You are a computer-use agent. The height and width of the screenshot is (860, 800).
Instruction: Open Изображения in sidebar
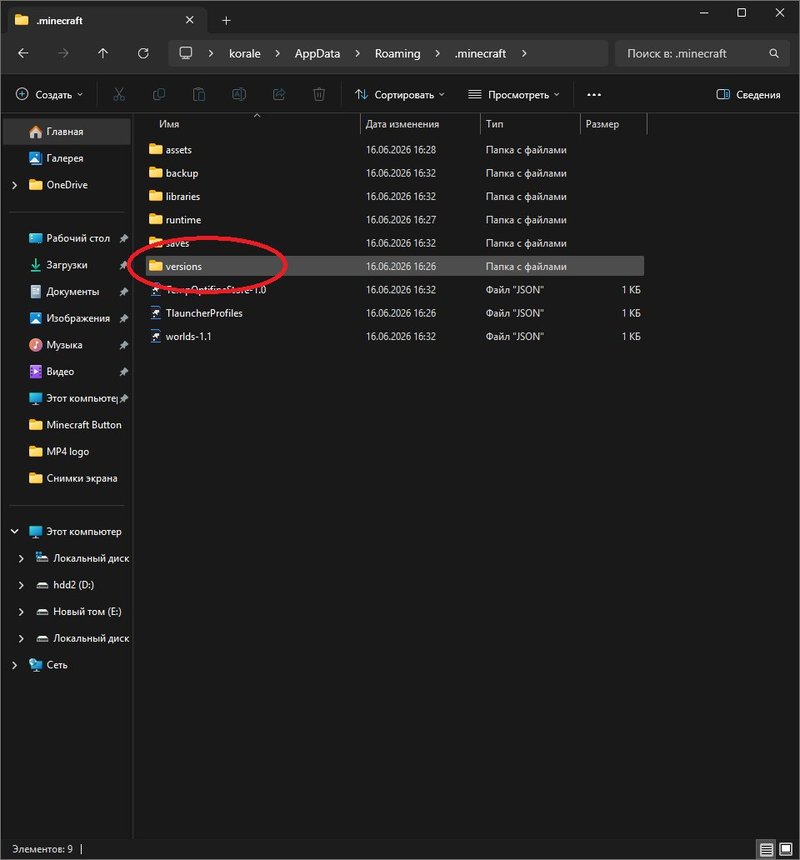pos(67,318)
